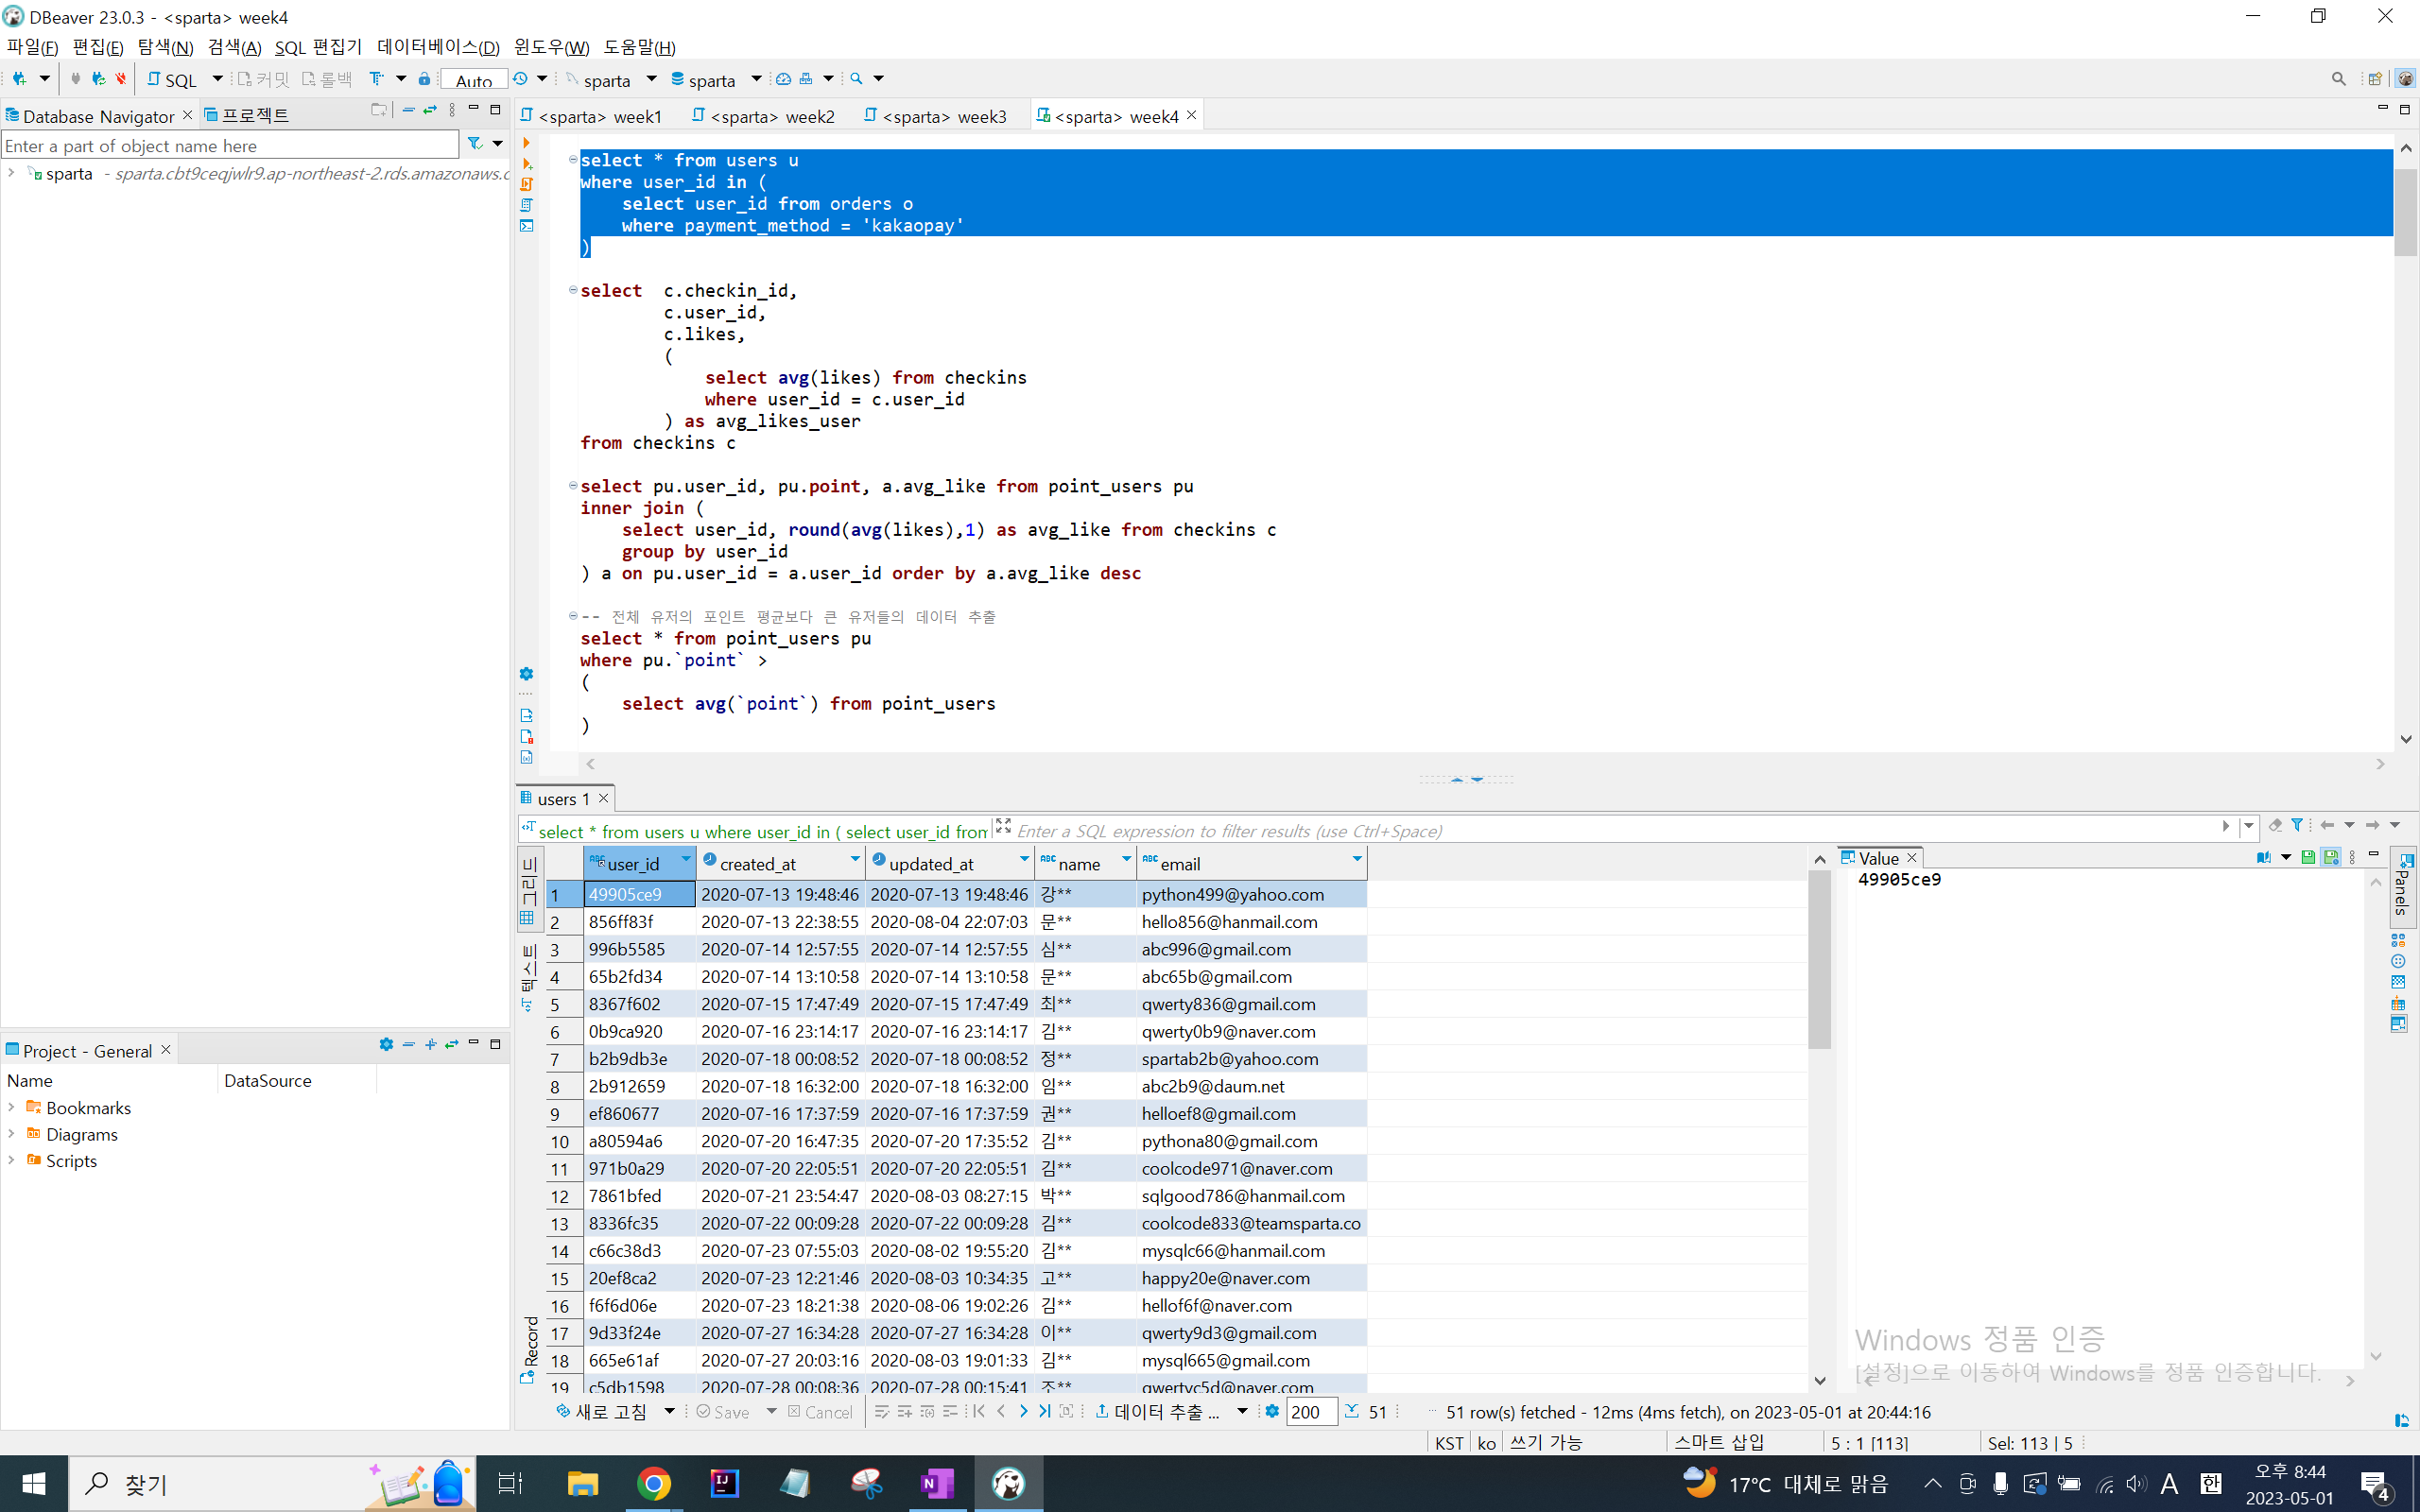
Task: Click the red Disconnect icon
Action: click(x=121, y=78)
